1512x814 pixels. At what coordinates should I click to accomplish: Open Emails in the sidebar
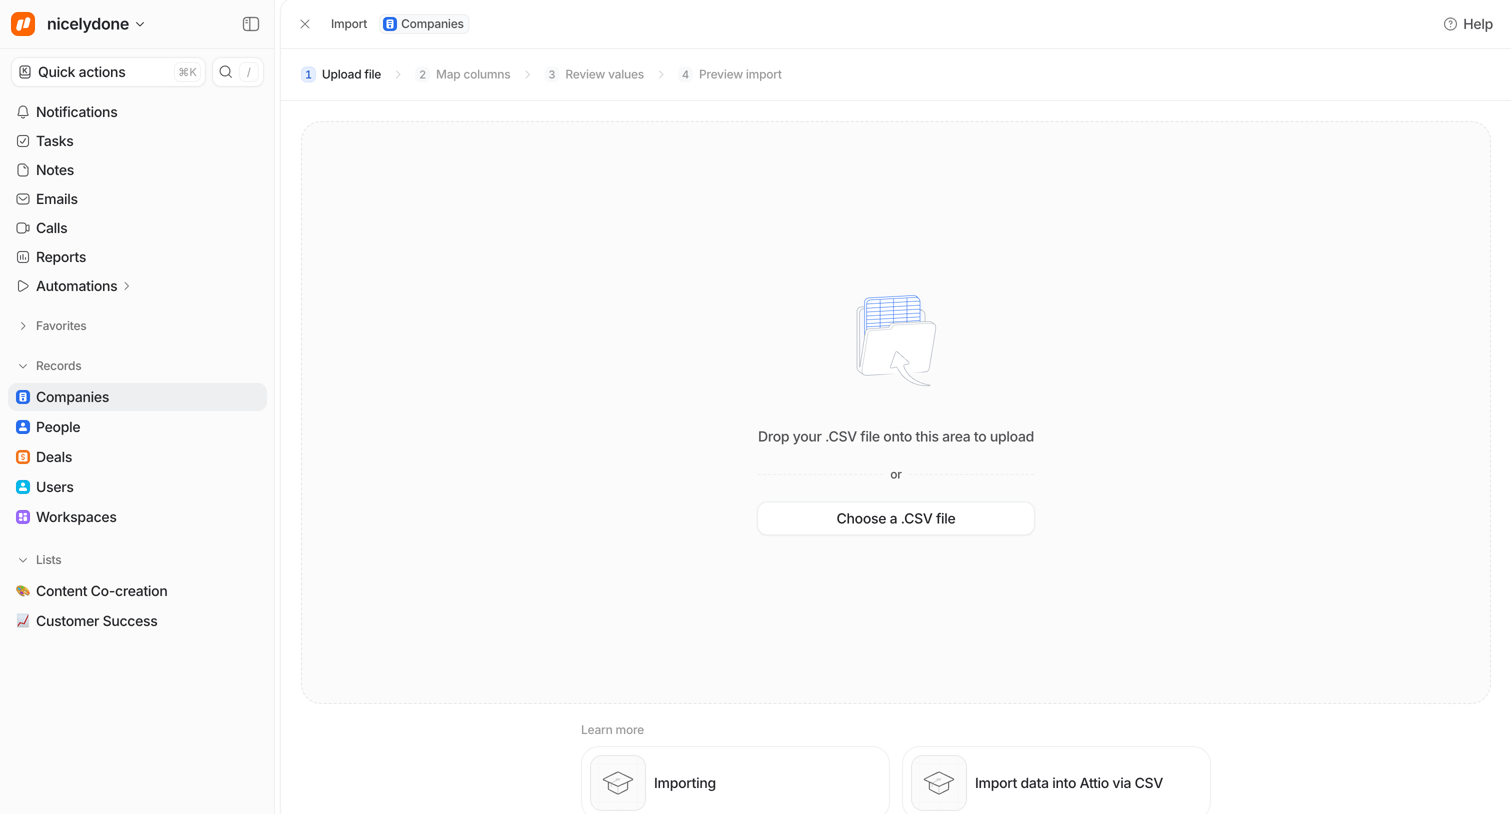tap(56, 199)
